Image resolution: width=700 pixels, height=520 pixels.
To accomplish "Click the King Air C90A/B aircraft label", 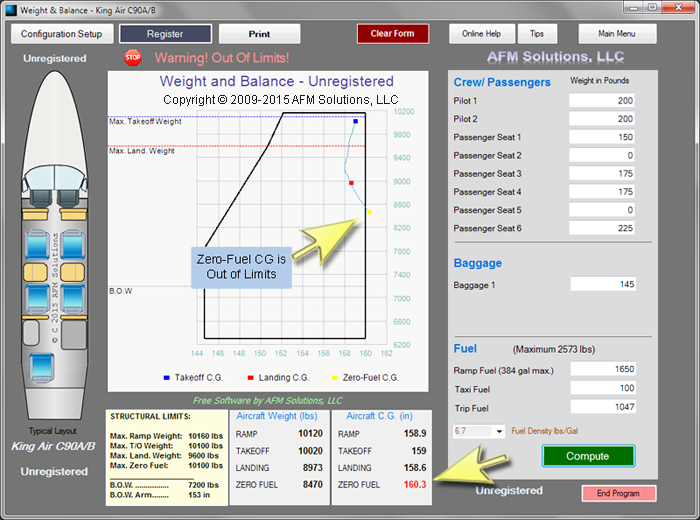I will click(53, 446).
